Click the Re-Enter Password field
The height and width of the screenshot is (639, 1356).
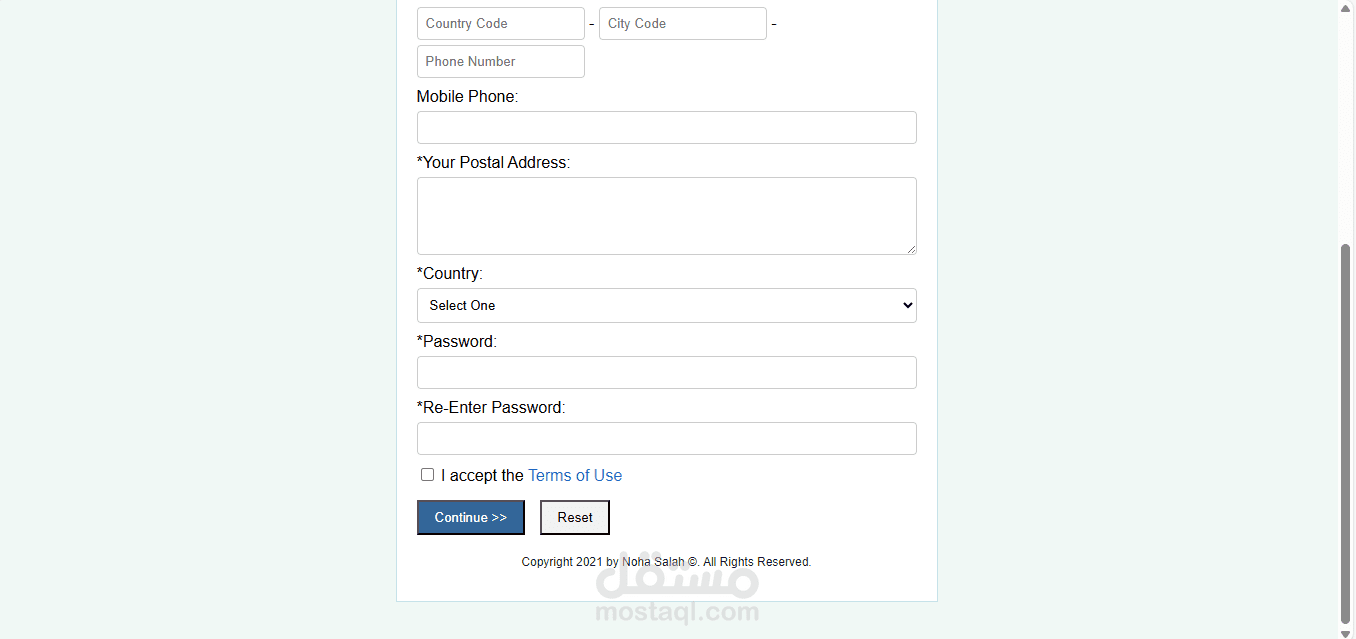(667, 438)
